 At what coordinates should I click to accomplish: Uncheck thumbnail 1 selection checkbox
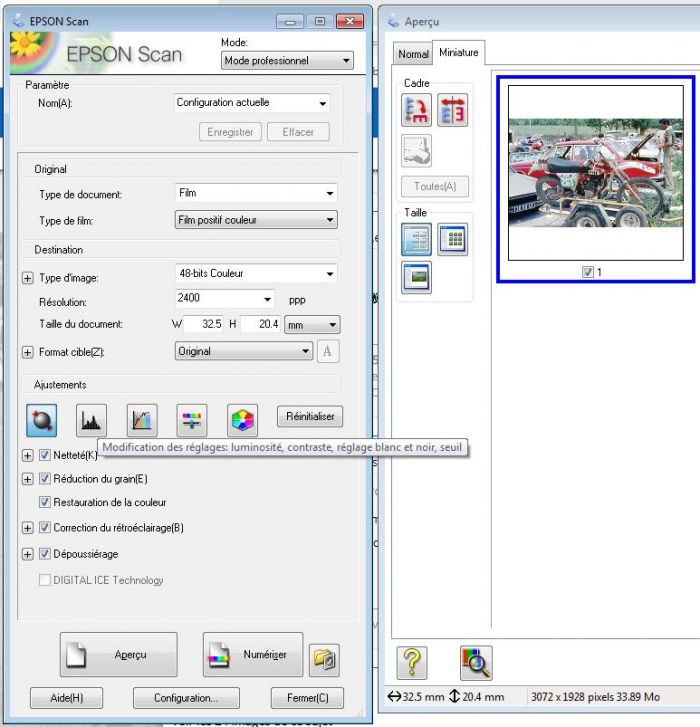(587, 272)
